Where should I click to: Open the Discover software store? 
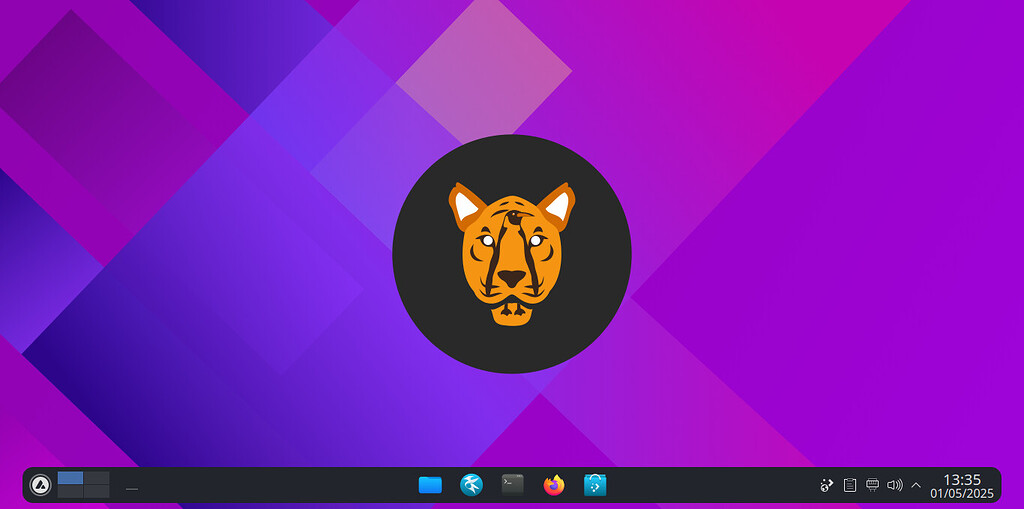coord(595,485)
